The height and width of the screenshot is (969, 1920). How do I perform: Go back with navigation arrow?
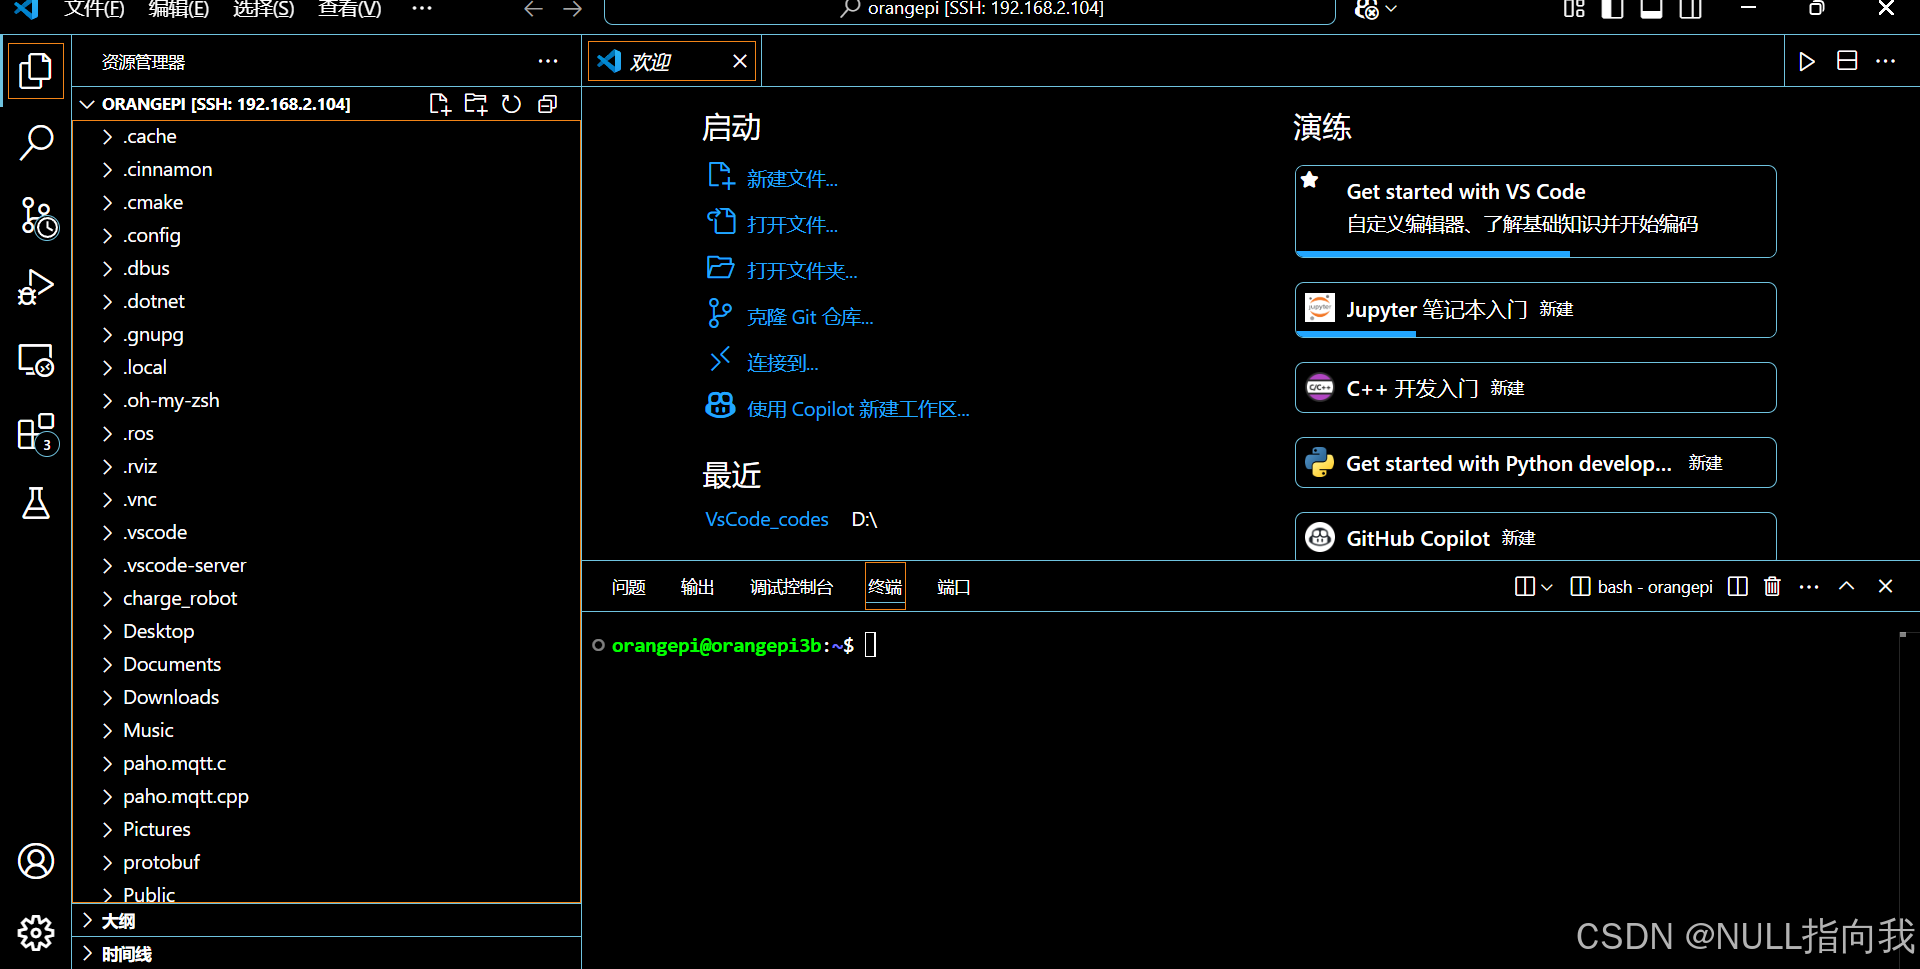[534, 9]
